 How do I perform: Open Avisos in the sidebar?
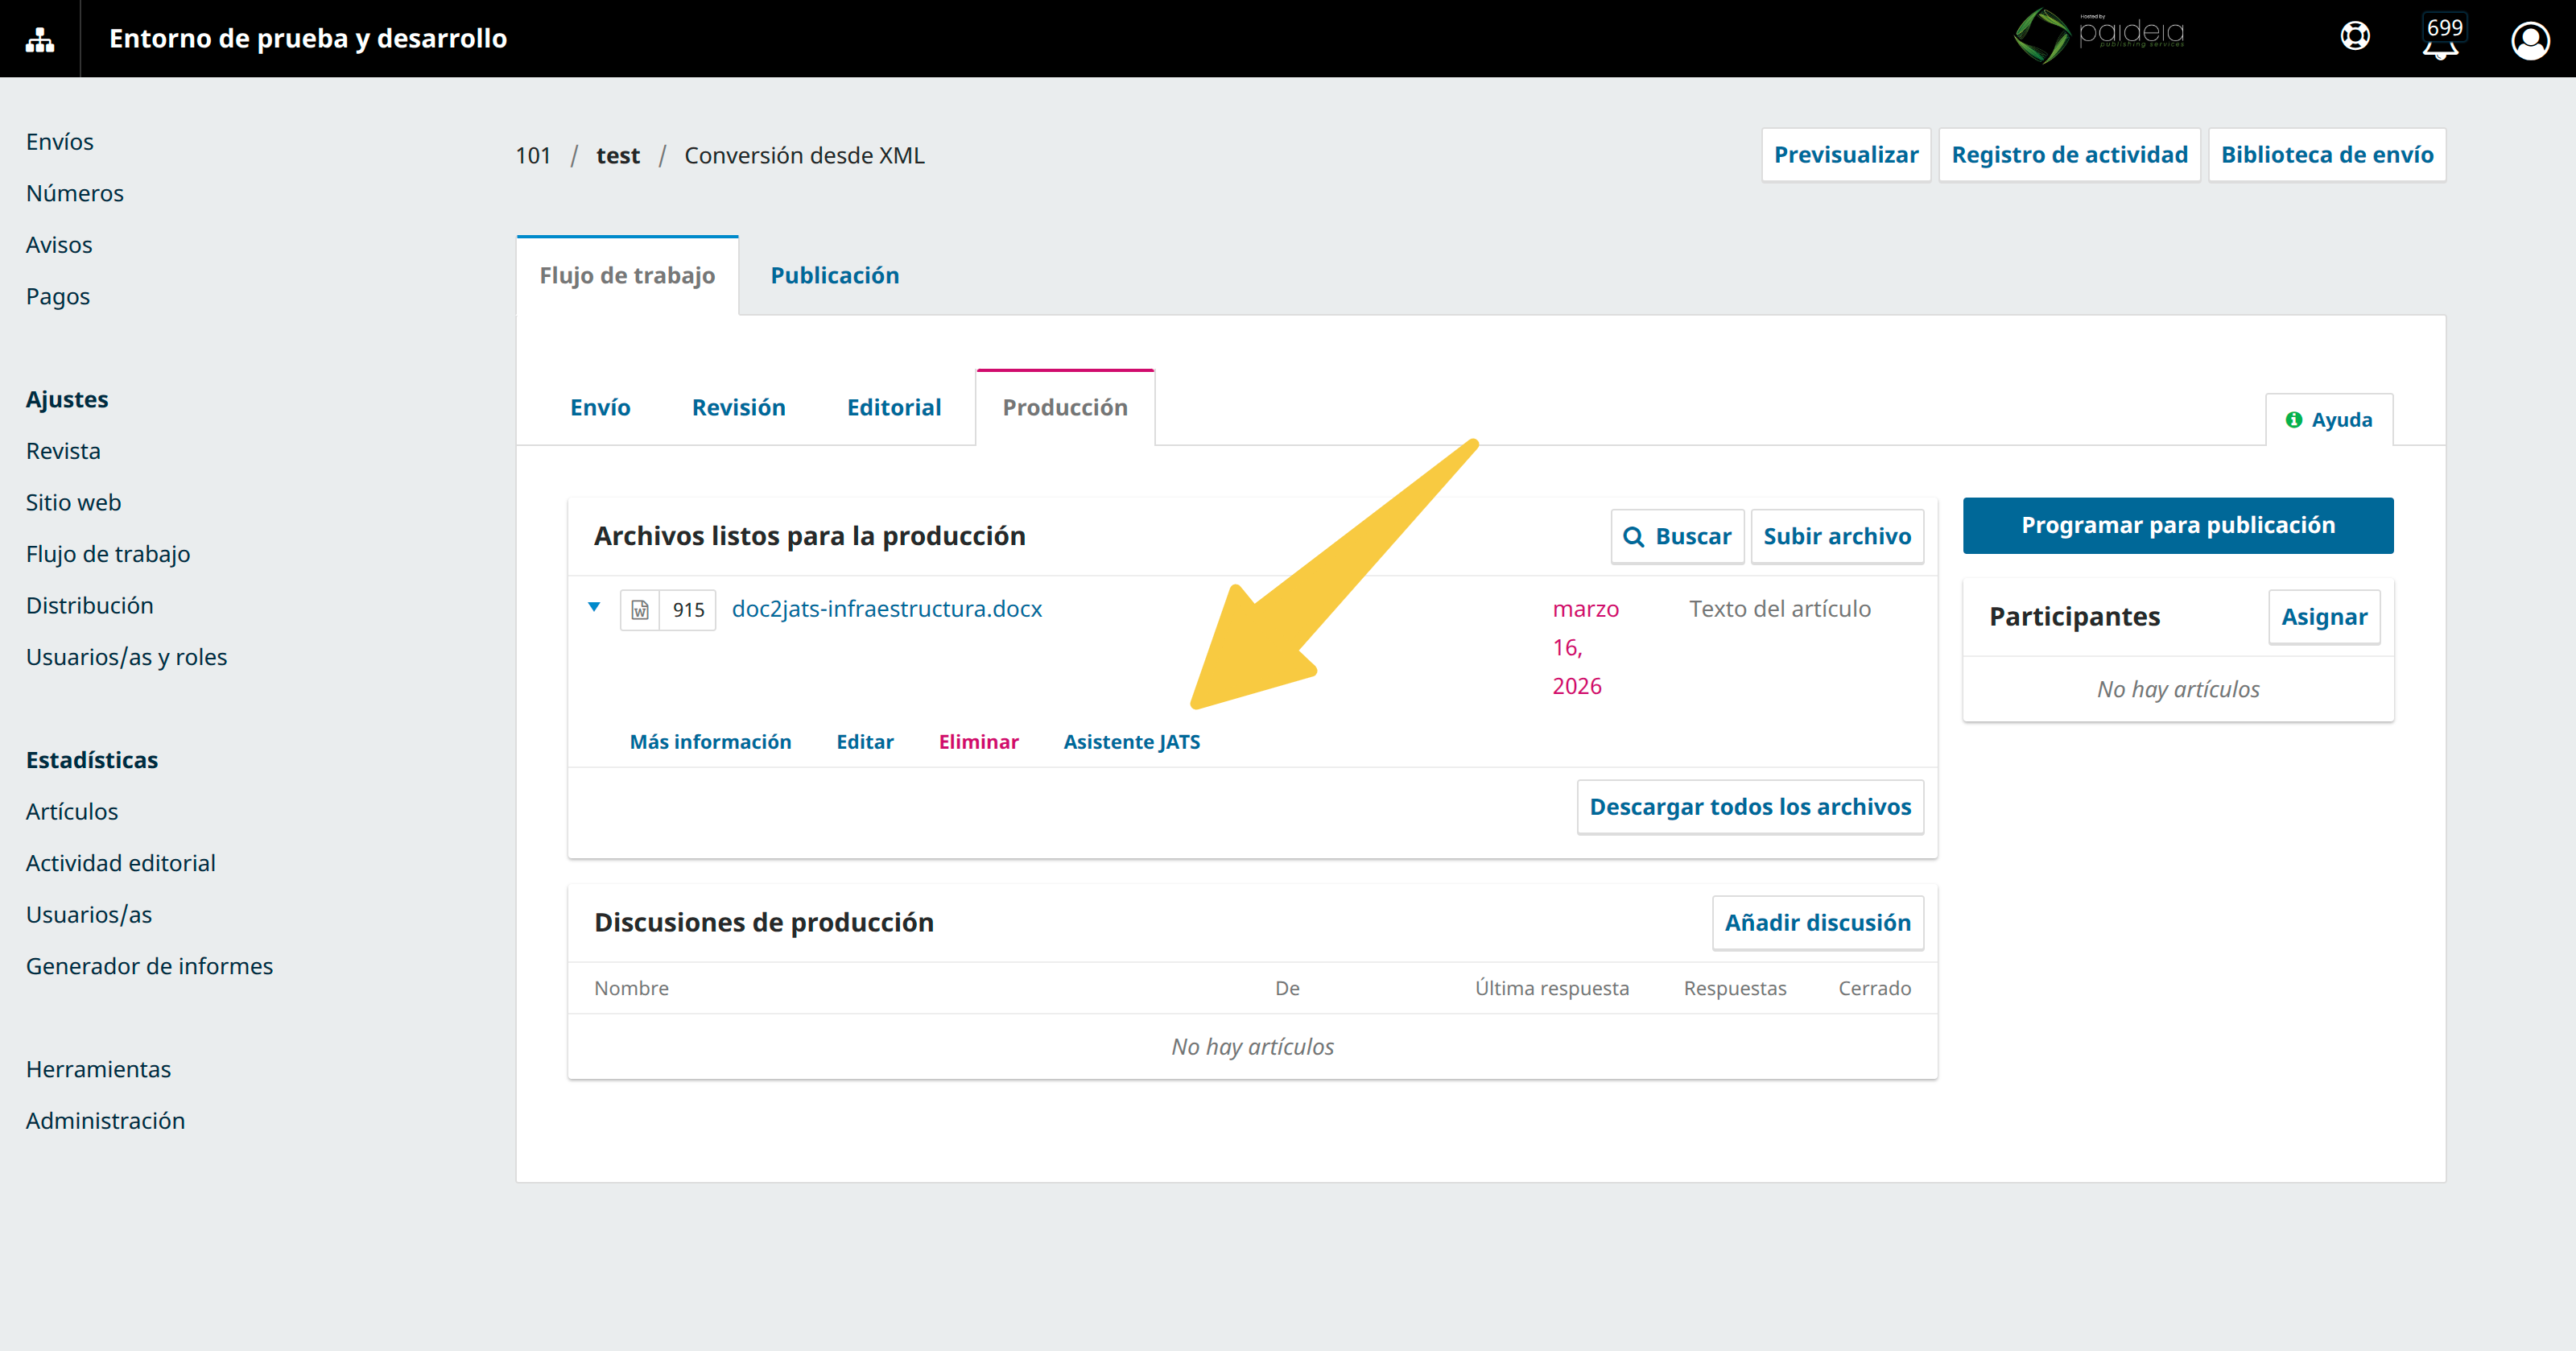click(x=59, y=245)
